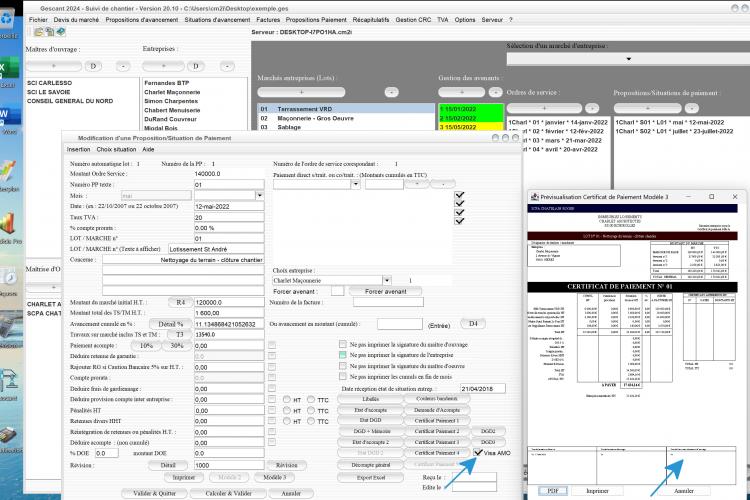Open the Choix situation menu
The image size is (750, 500).
pos(116,149)
